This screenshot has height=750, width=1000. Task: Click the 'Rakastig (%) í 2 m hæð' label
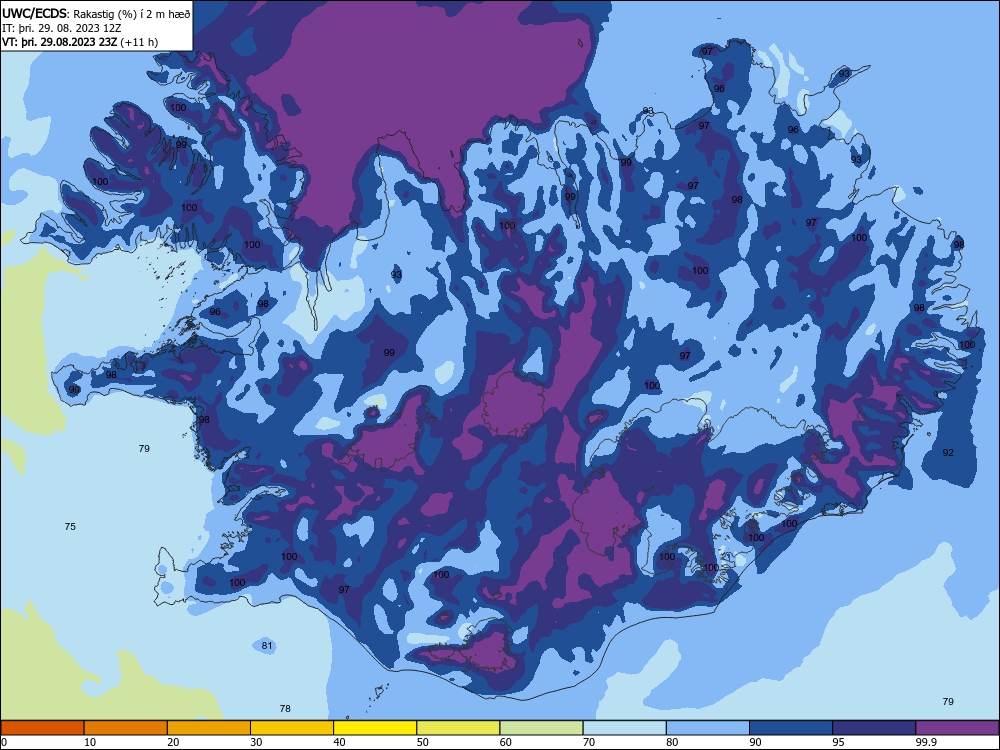132,14
